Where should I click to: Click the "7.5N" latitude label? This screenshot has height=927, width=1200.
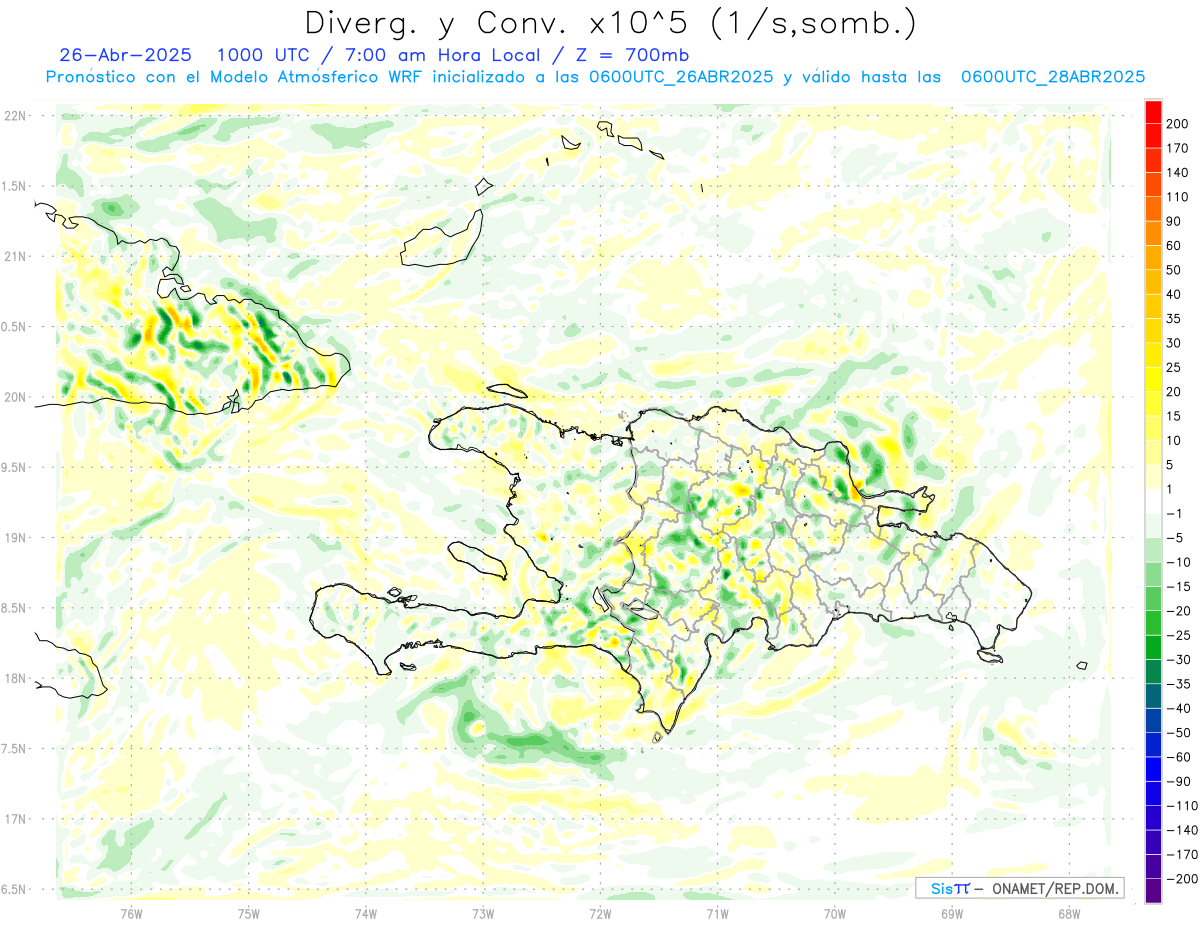(14, 749)
